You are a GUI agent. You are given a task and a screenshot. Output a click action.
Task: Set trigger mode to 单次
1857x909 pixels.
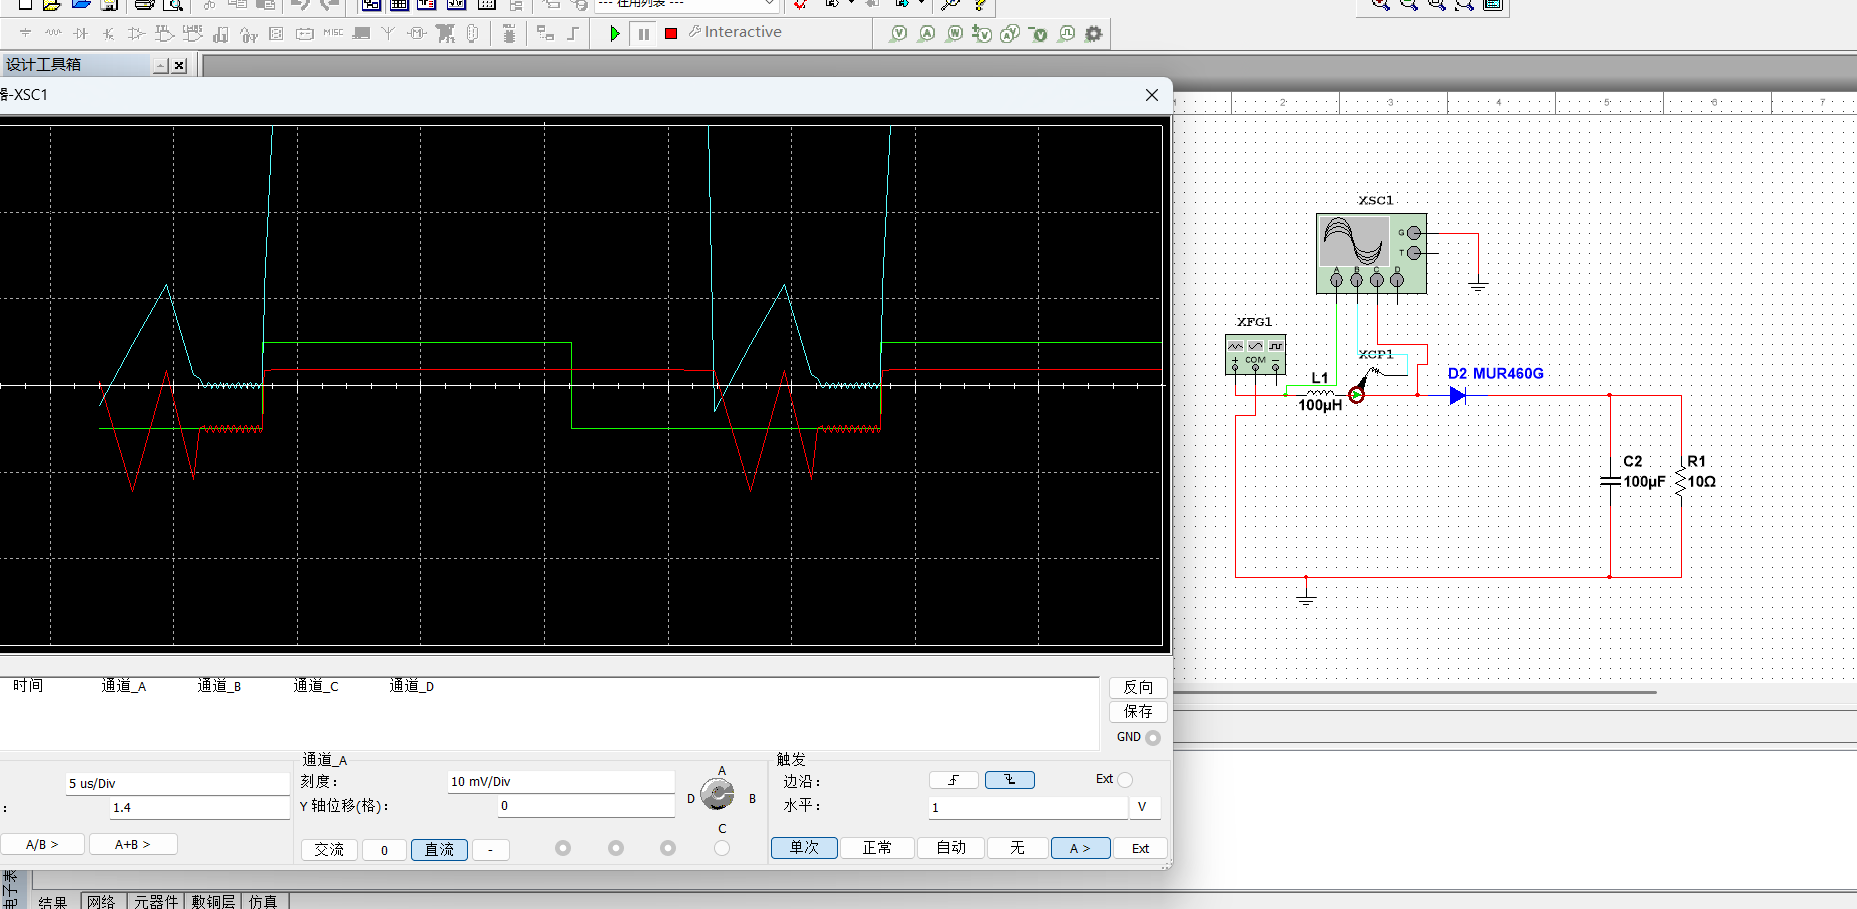coord(804,848)
